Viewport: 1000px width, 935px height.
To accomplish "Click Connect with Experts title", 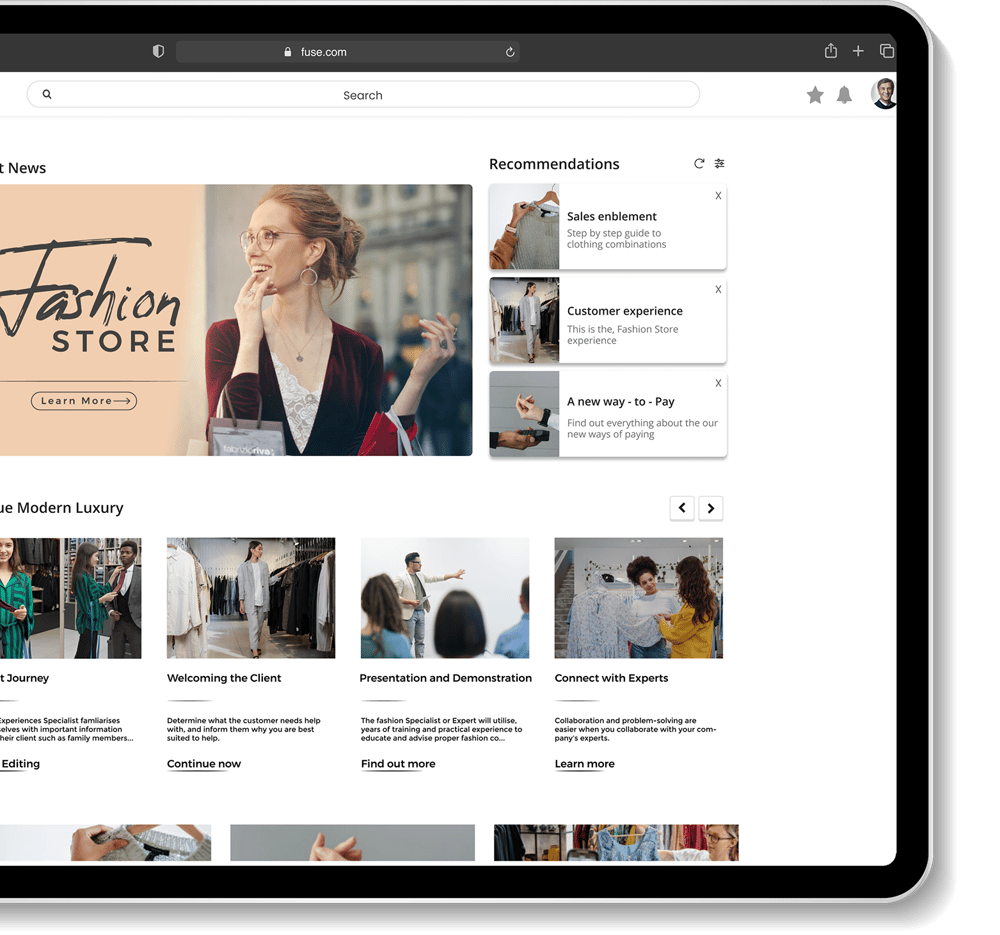I will pos(611,678).
